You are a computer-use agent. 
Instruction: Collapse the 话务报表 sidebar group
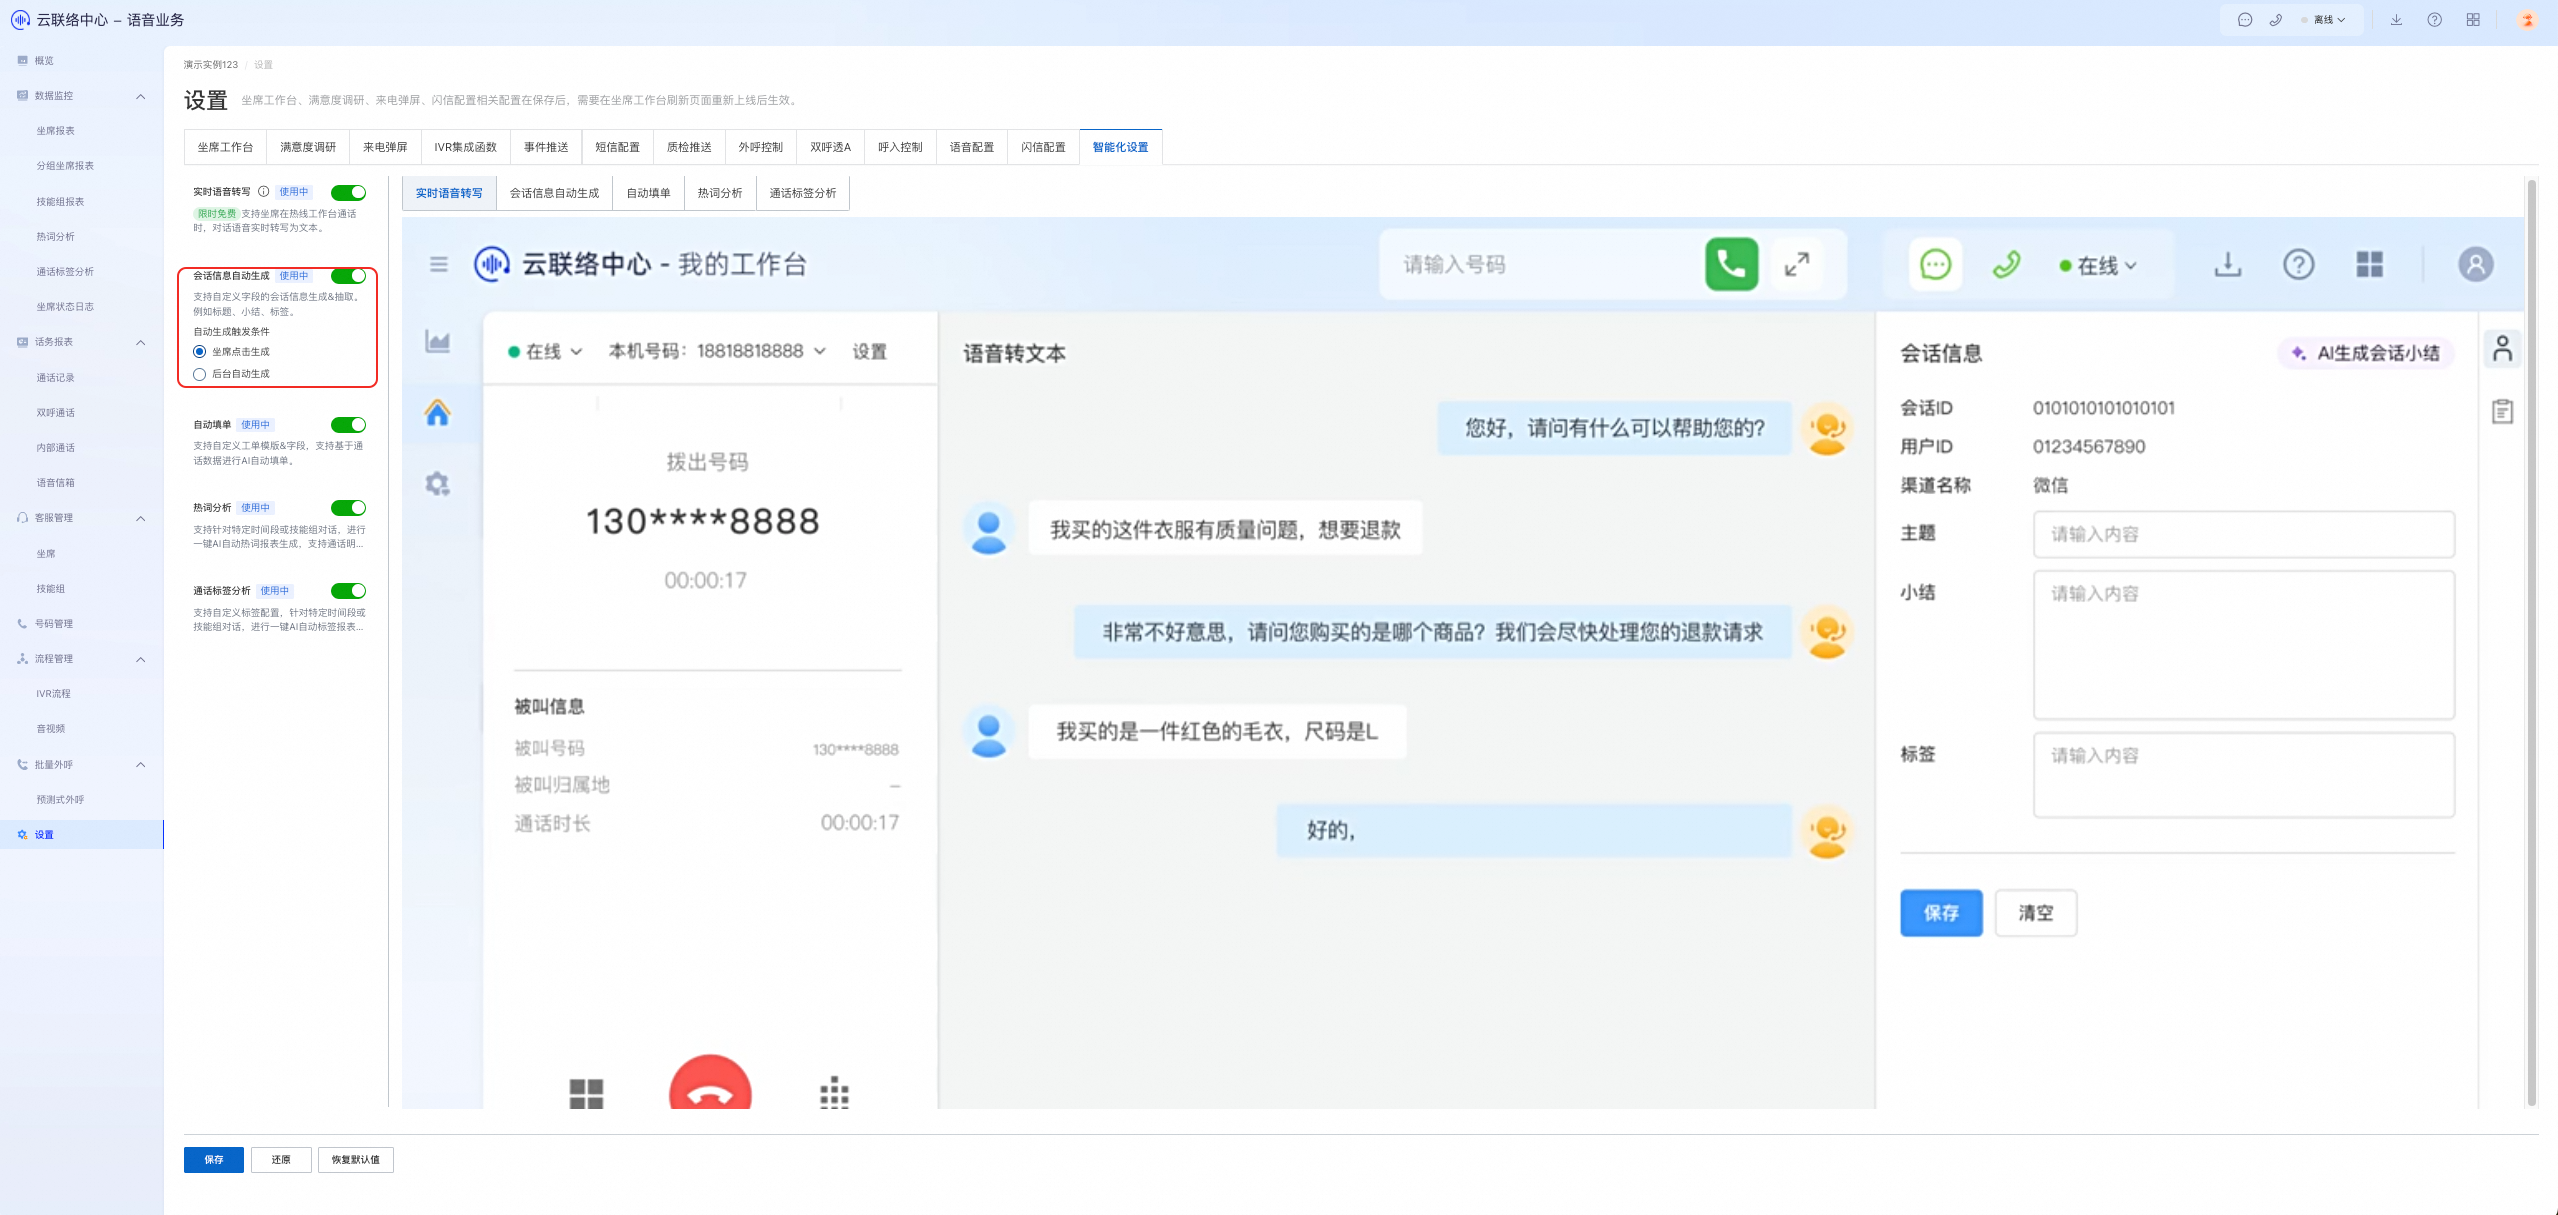coord(140,342)
